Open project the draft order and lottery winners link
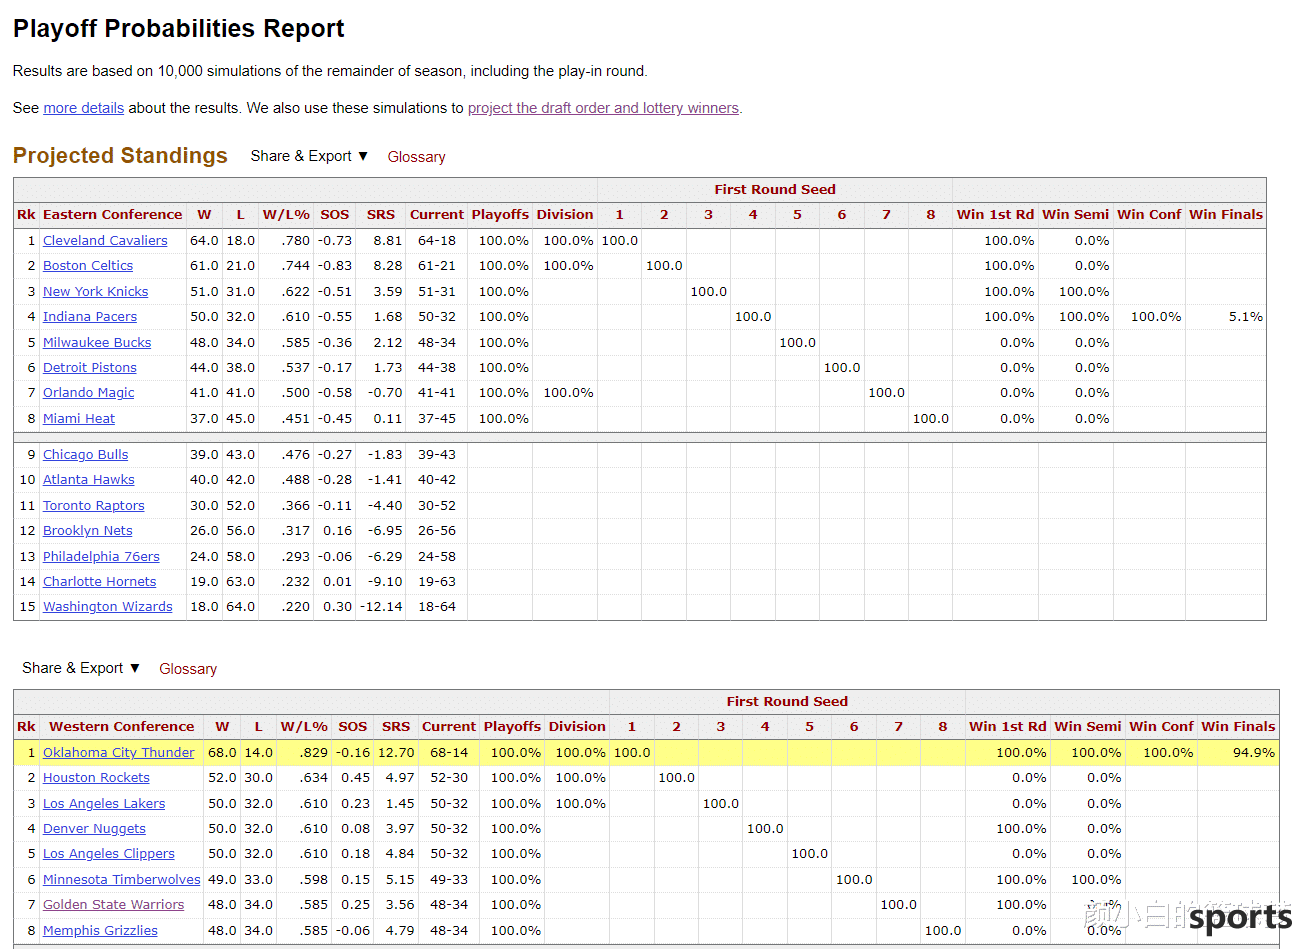 (603, 108)
